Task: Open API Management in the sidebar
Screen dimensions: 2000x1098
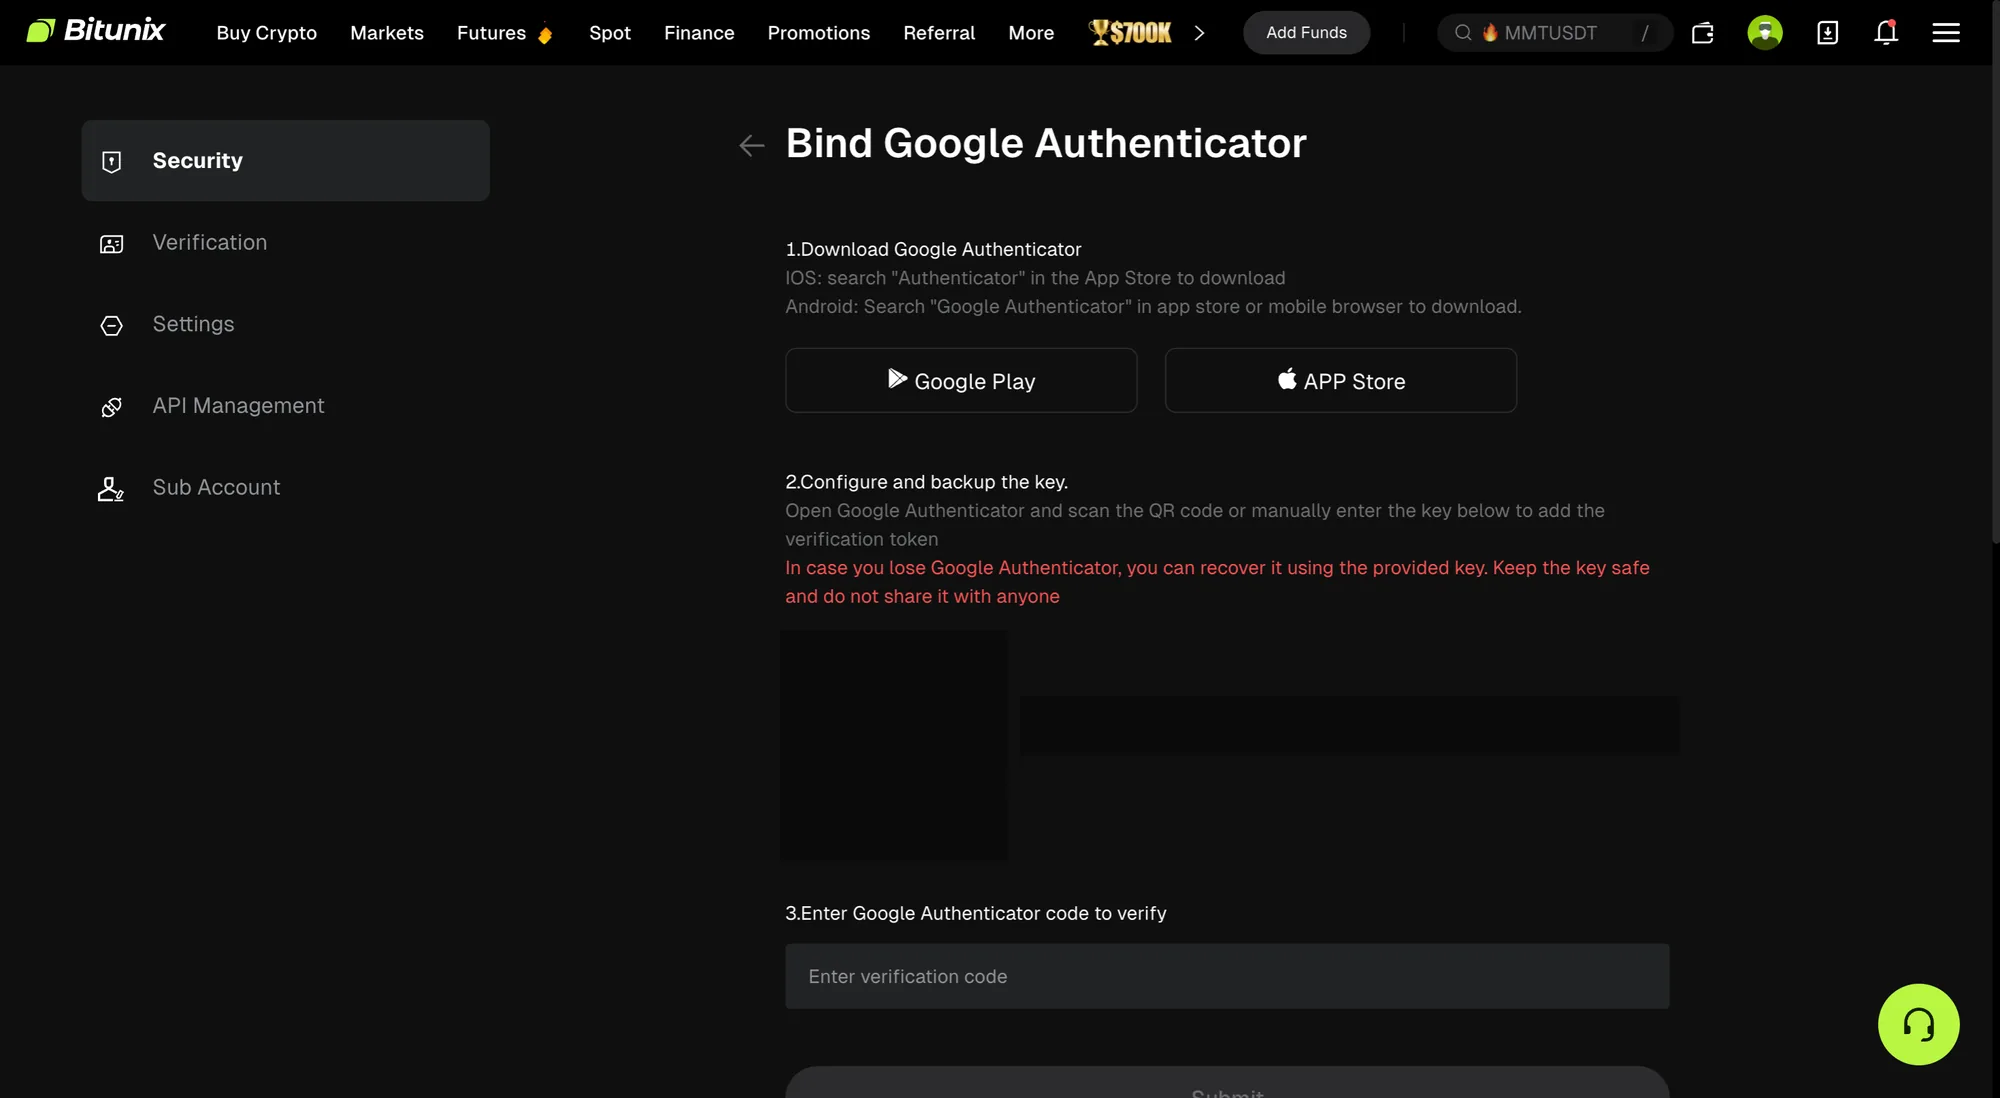Action: coord(285,406)
